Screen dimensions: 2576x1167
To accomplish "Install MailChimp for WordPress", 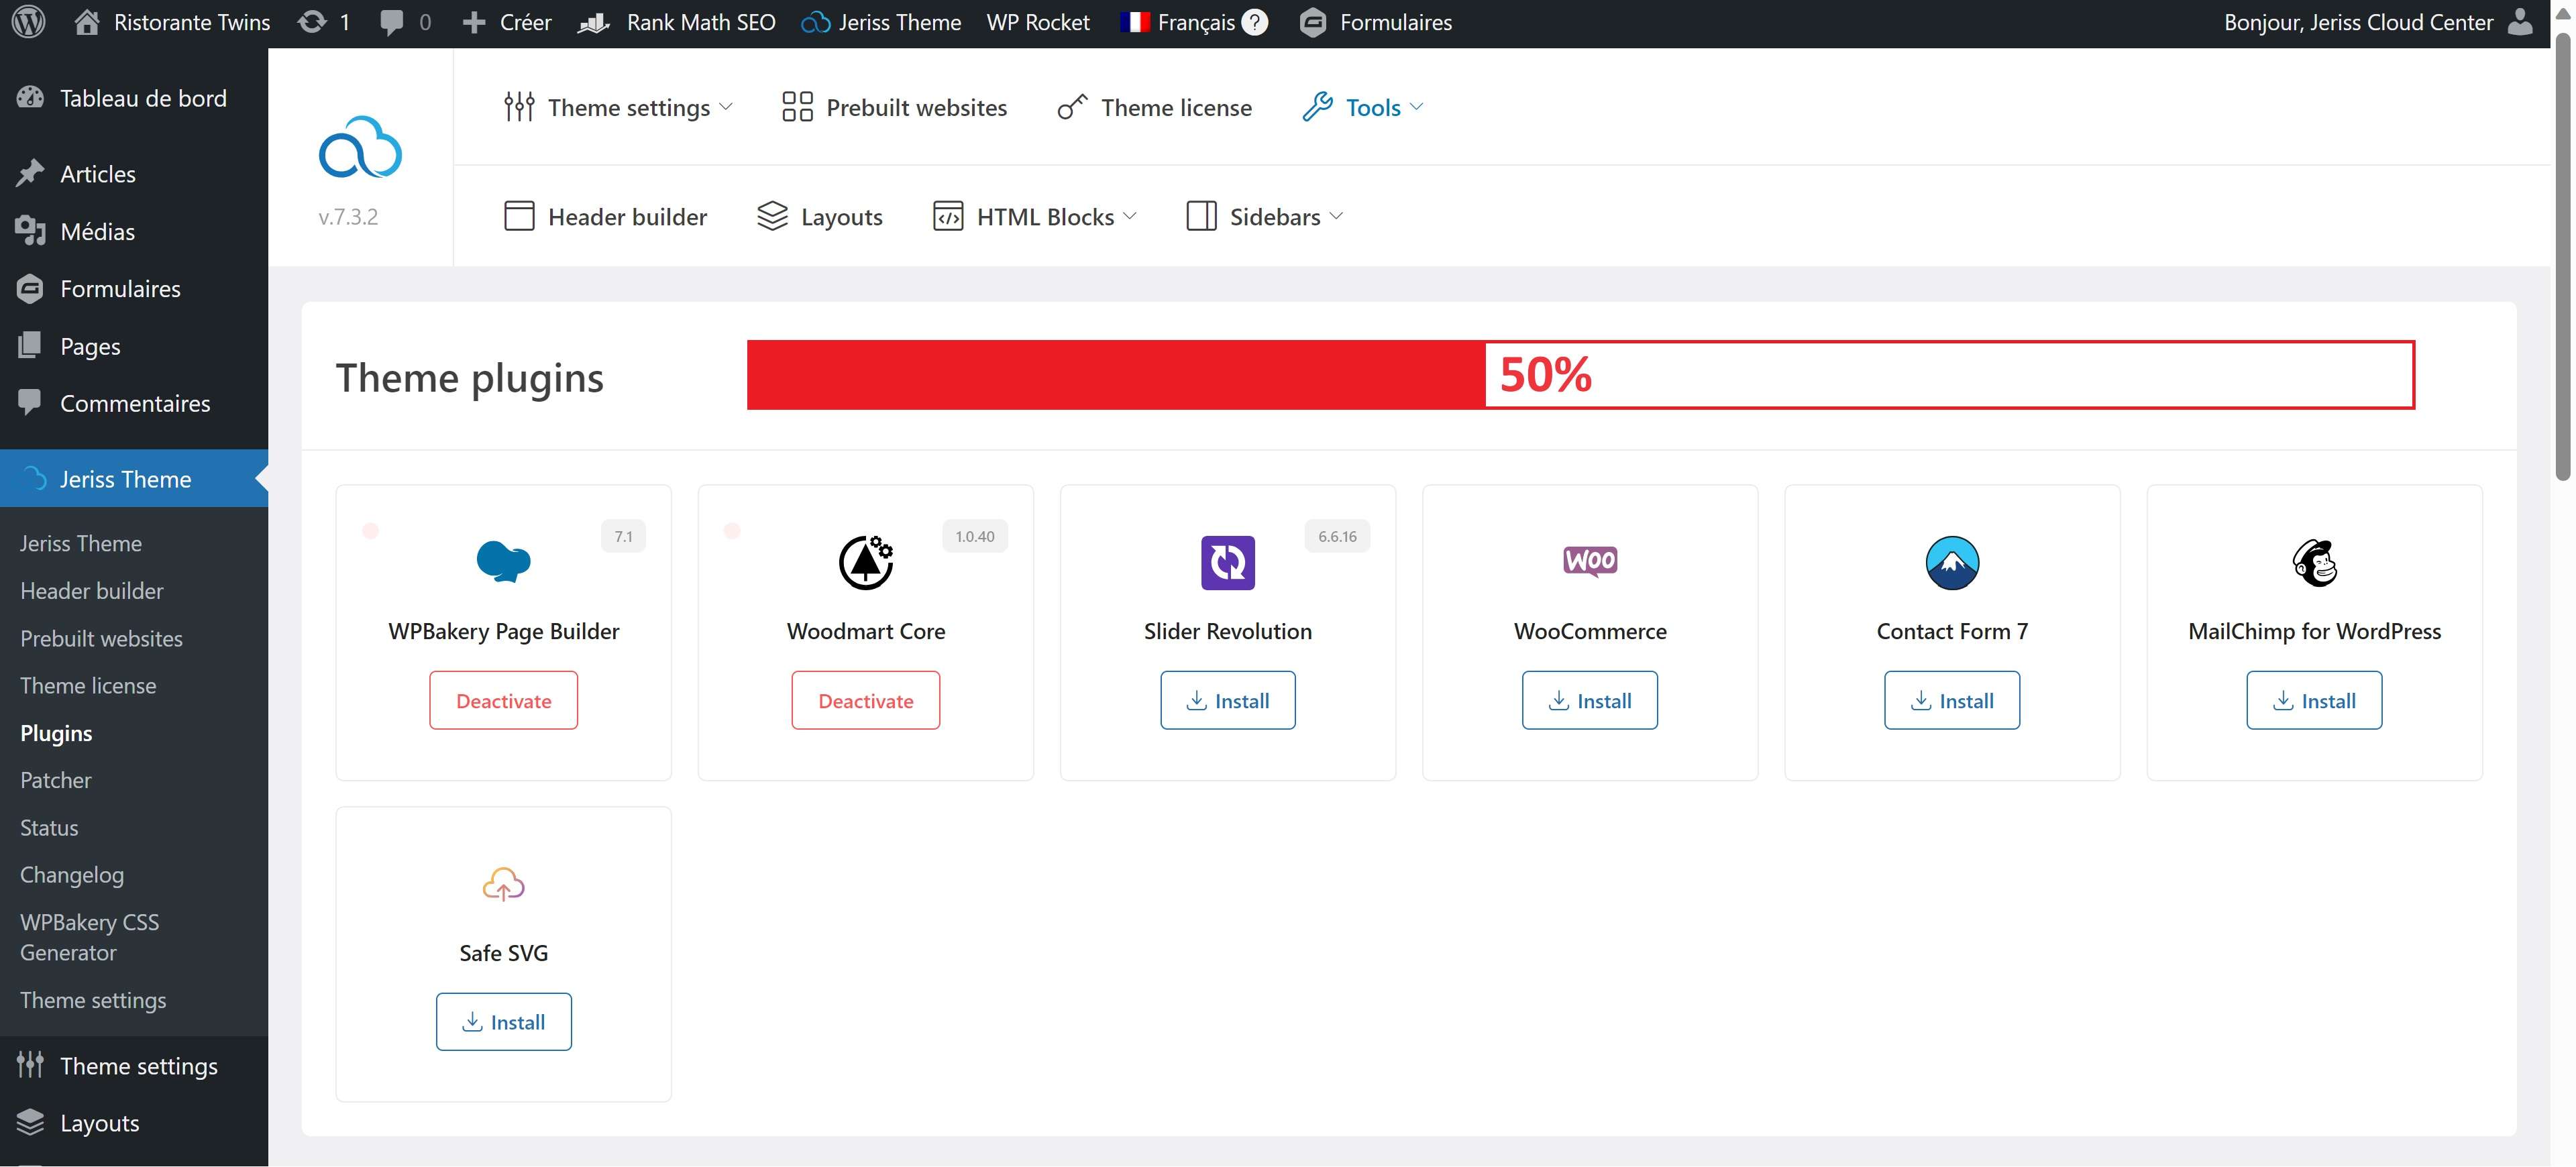I will pos(2315,700).
